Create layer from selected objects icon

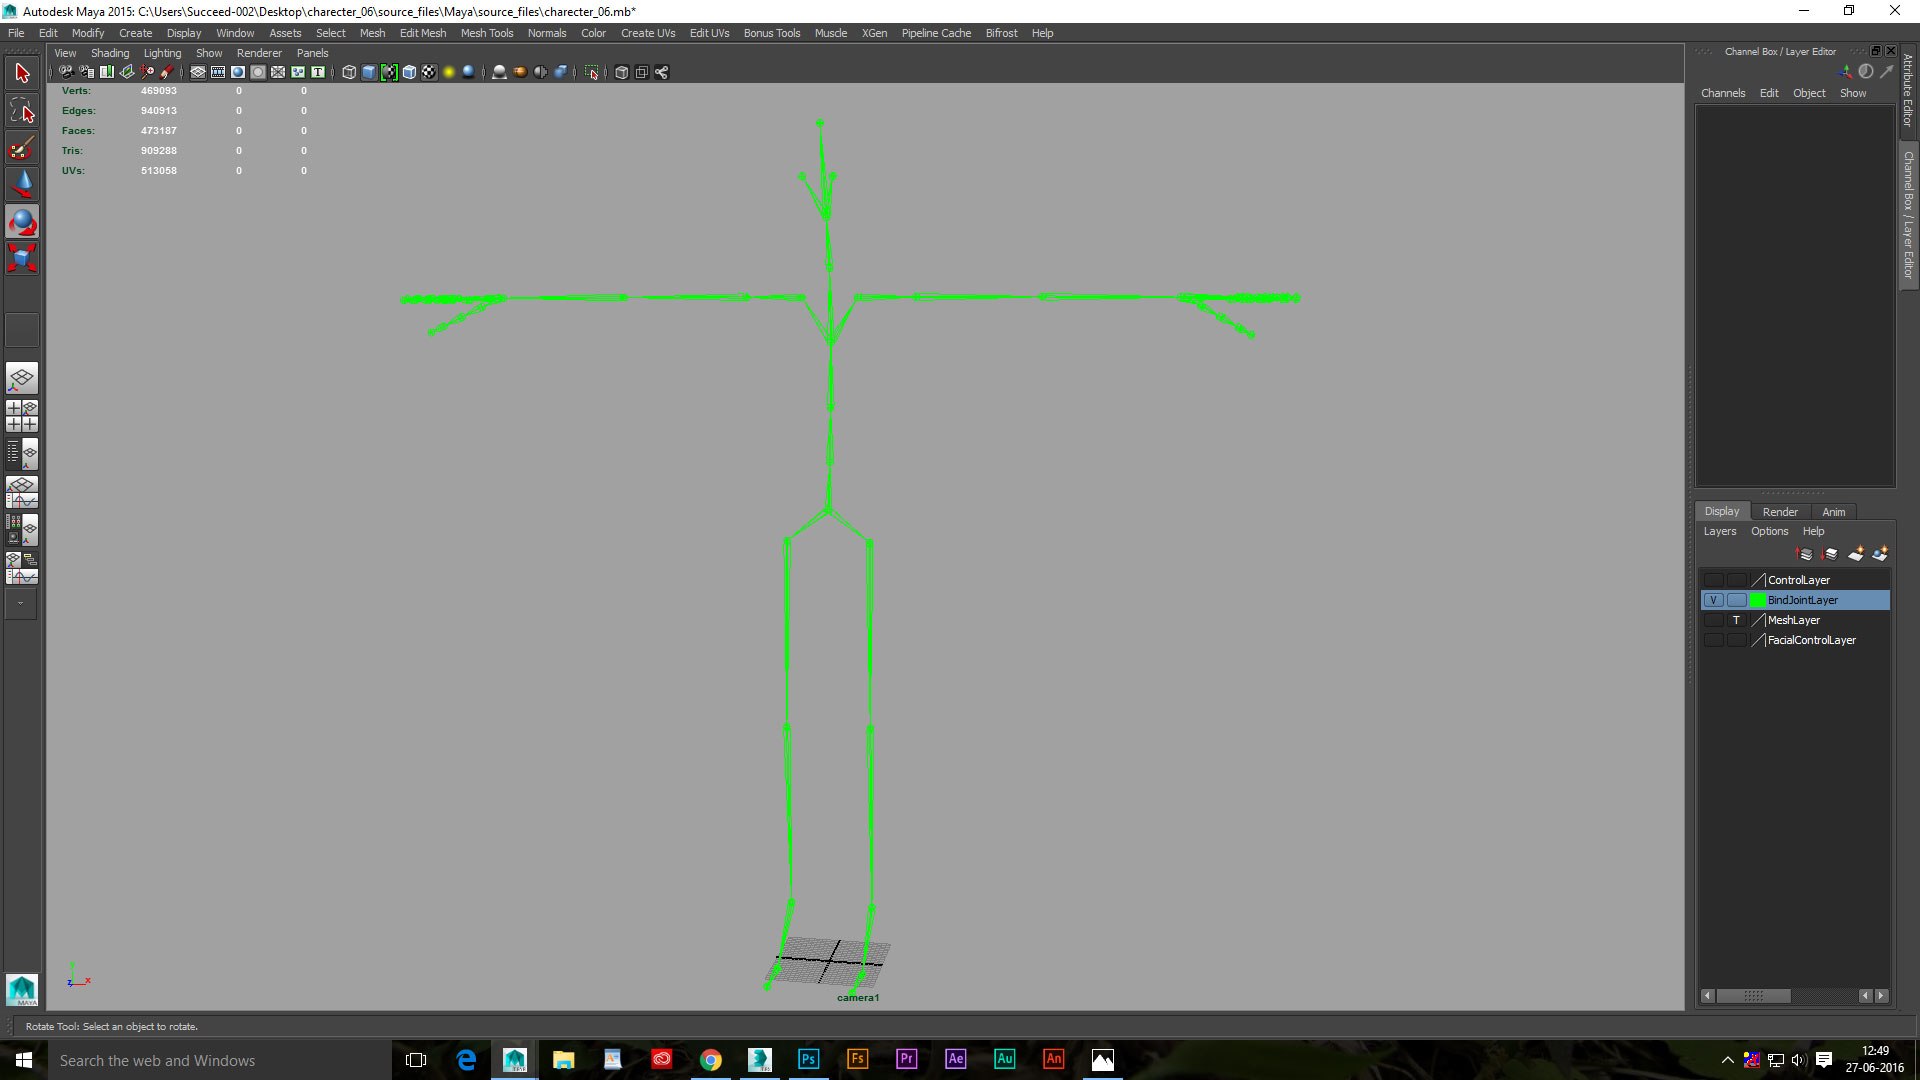tap(1880, 554)
